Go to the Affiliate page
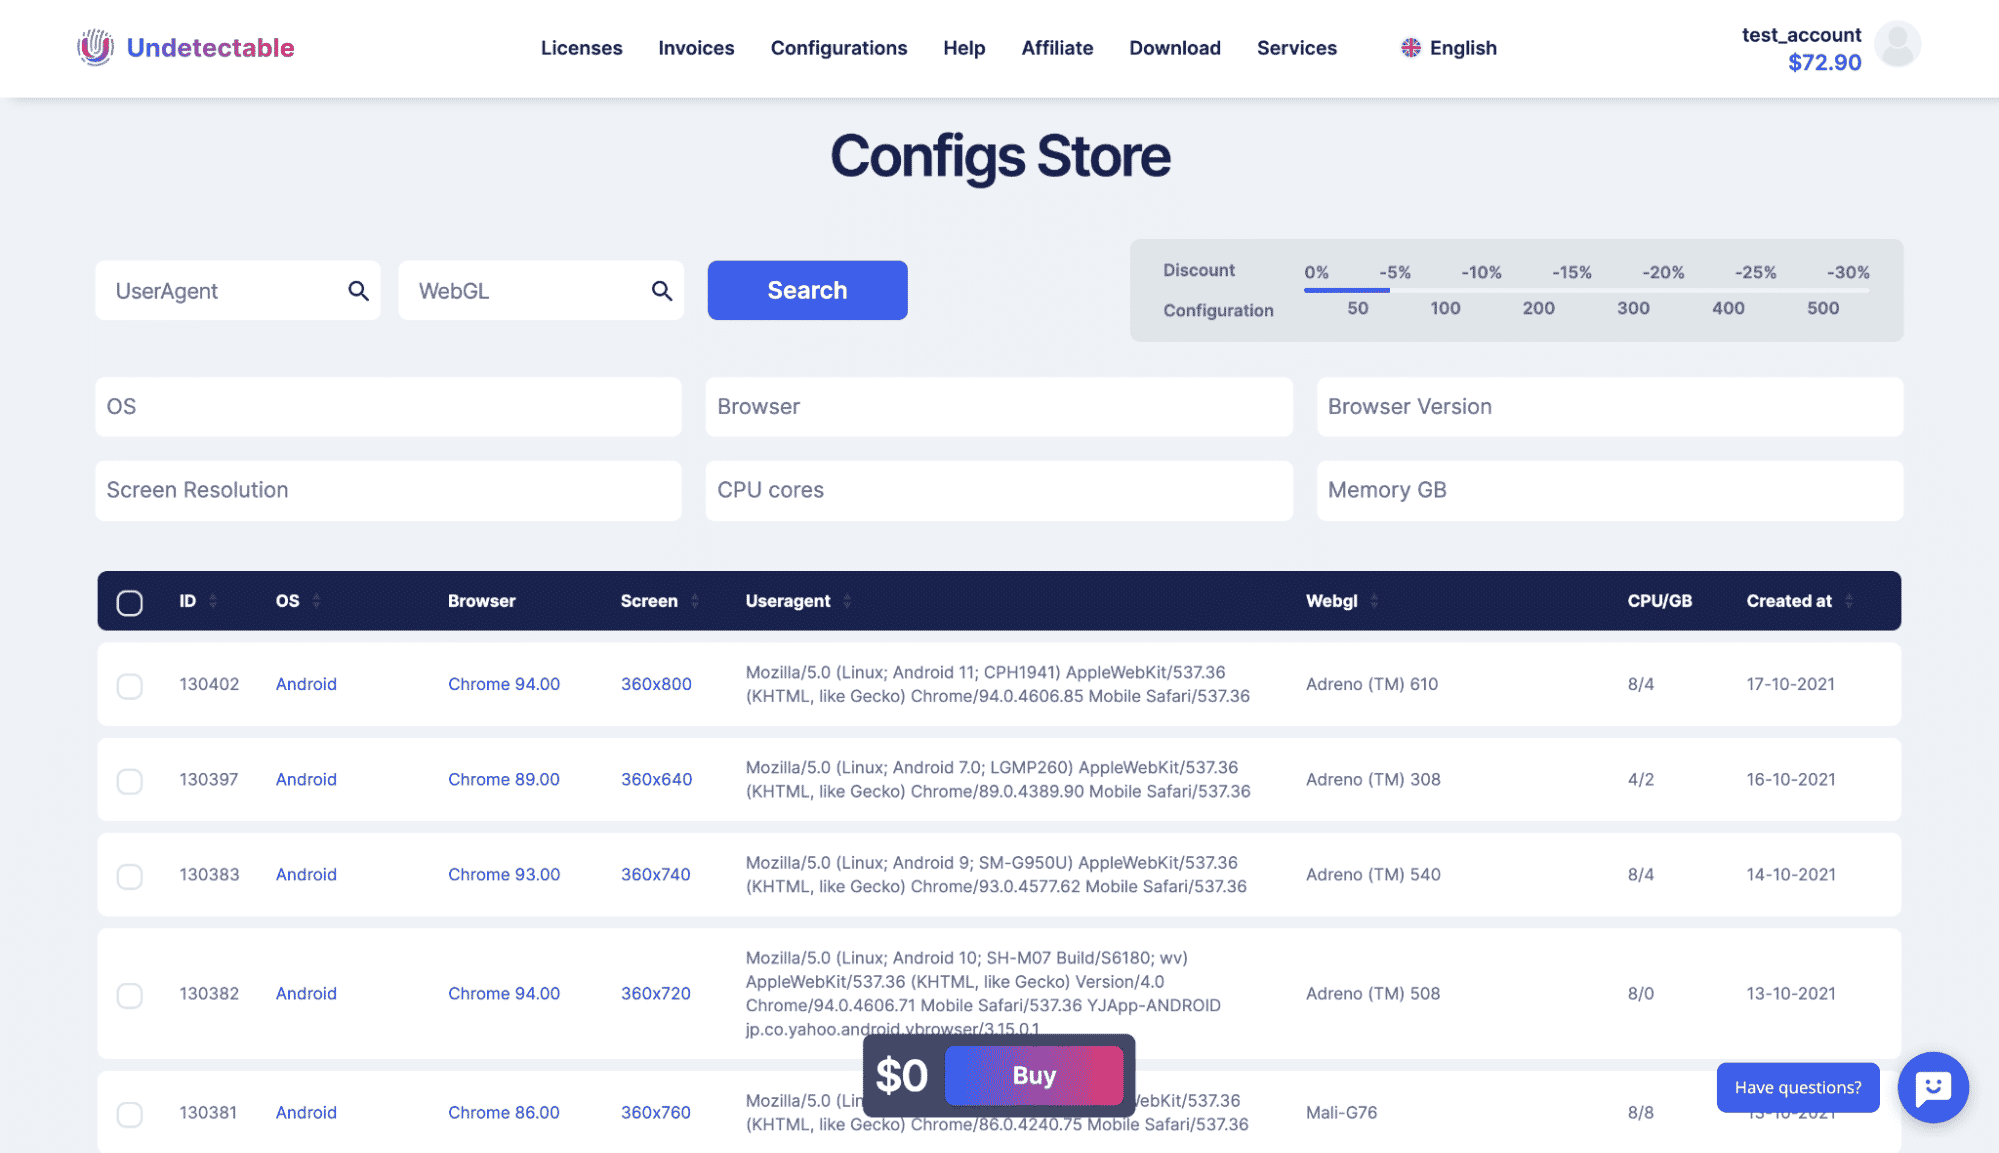 pyautogui.click(x=1057, y=48)
